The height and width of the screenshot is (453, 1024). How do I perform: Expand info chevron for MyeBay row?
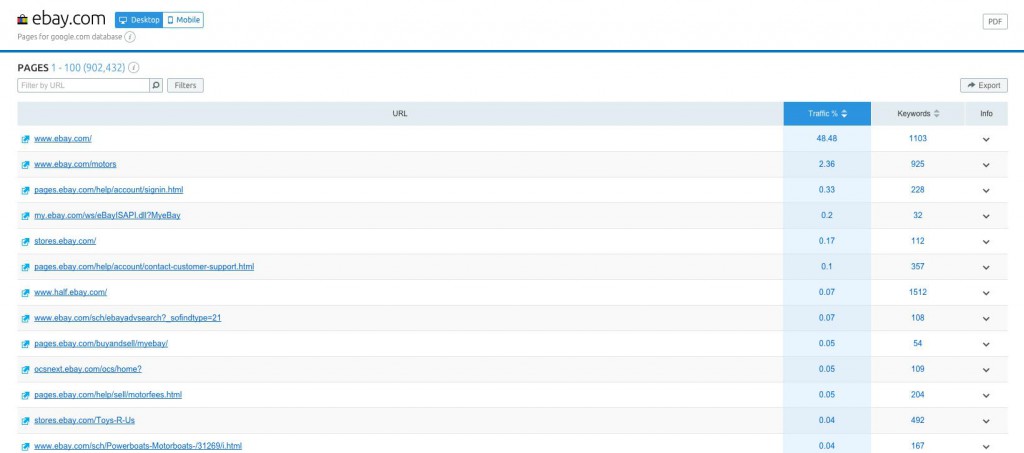click(x=985, y=216)
